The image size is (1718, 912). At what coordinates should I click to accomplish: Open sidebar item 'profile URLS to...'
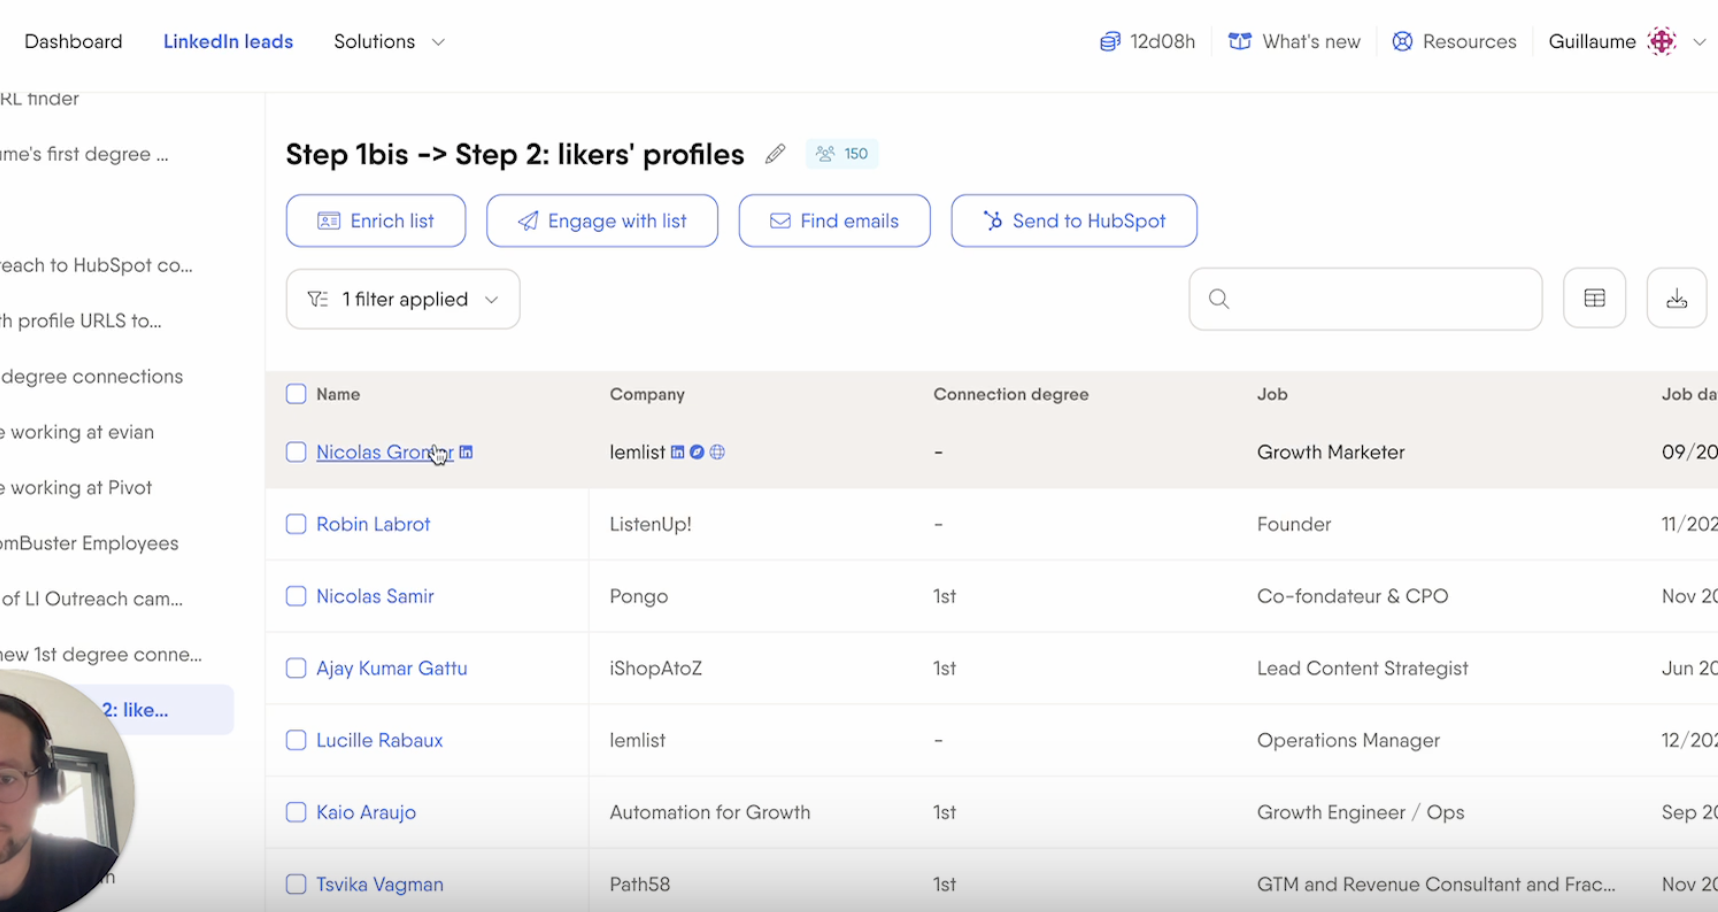point(81,321)
